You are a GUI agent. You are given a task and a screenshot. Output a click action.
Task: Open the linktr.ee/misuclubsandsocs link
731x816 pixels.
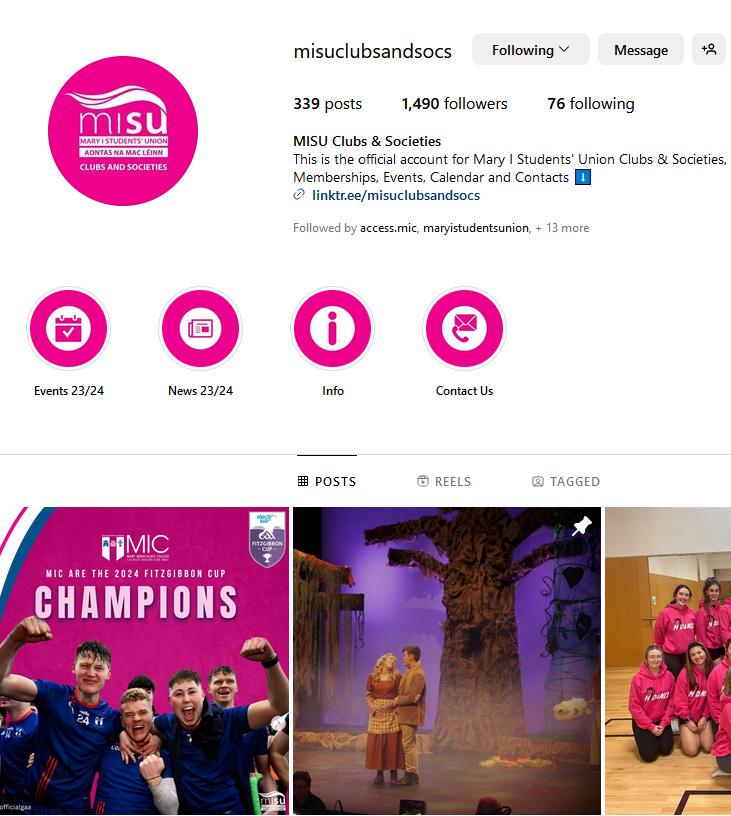(396, 195)
